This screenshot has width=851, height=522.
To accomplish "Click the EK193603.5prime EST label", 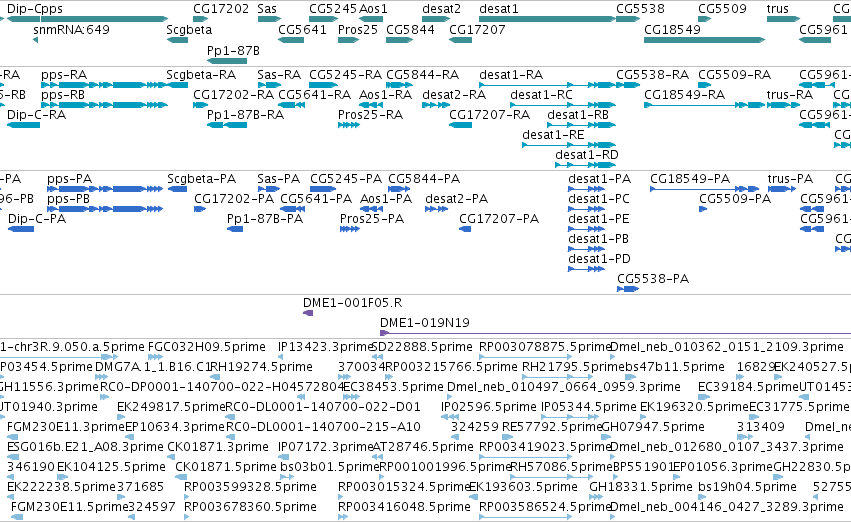I will [523, 486].
